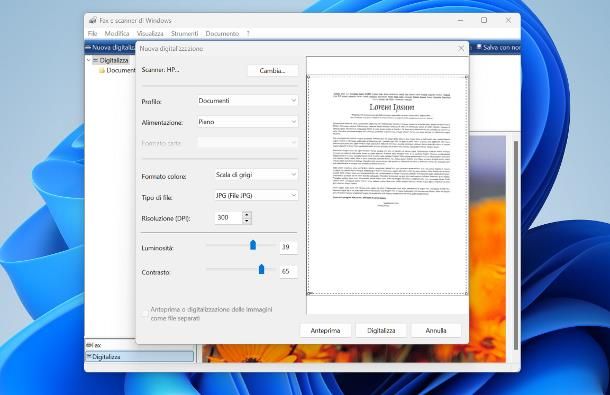
Task: Click the Fax e scanner app icon
Action: pos(93,20)
